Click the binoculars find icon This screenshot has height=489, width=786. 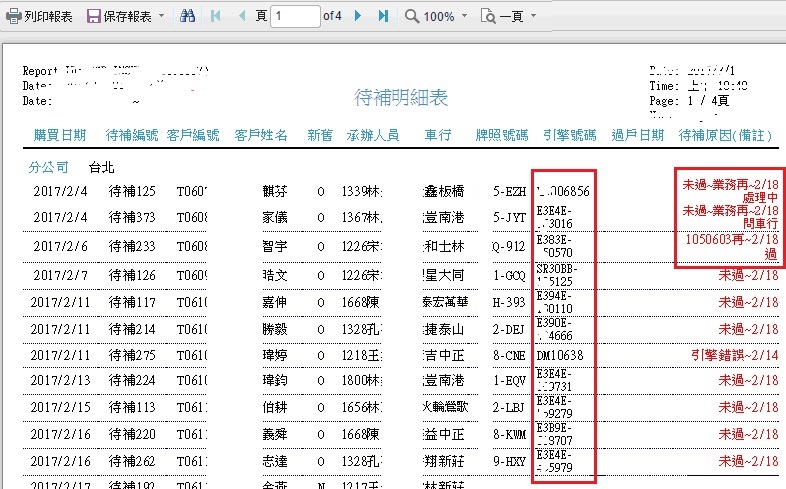187,17
